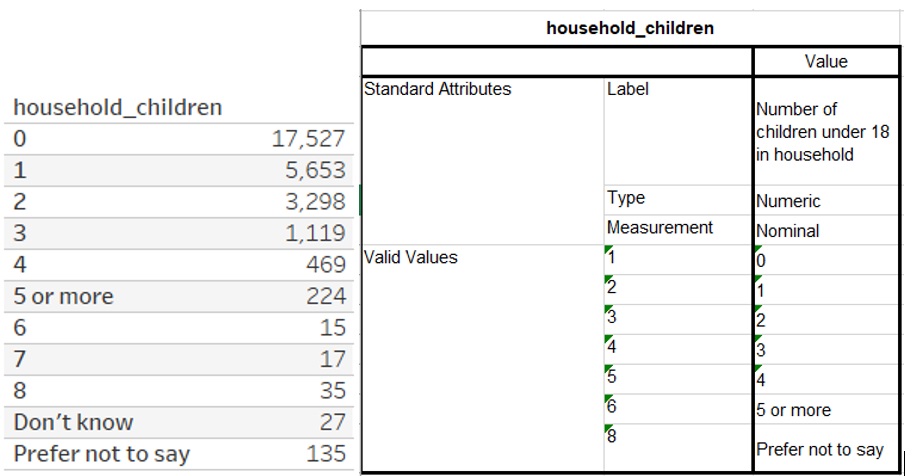Click the 'Type' attribute cell
The height and width of the screenshot is (476, 912).
point(626,198)
